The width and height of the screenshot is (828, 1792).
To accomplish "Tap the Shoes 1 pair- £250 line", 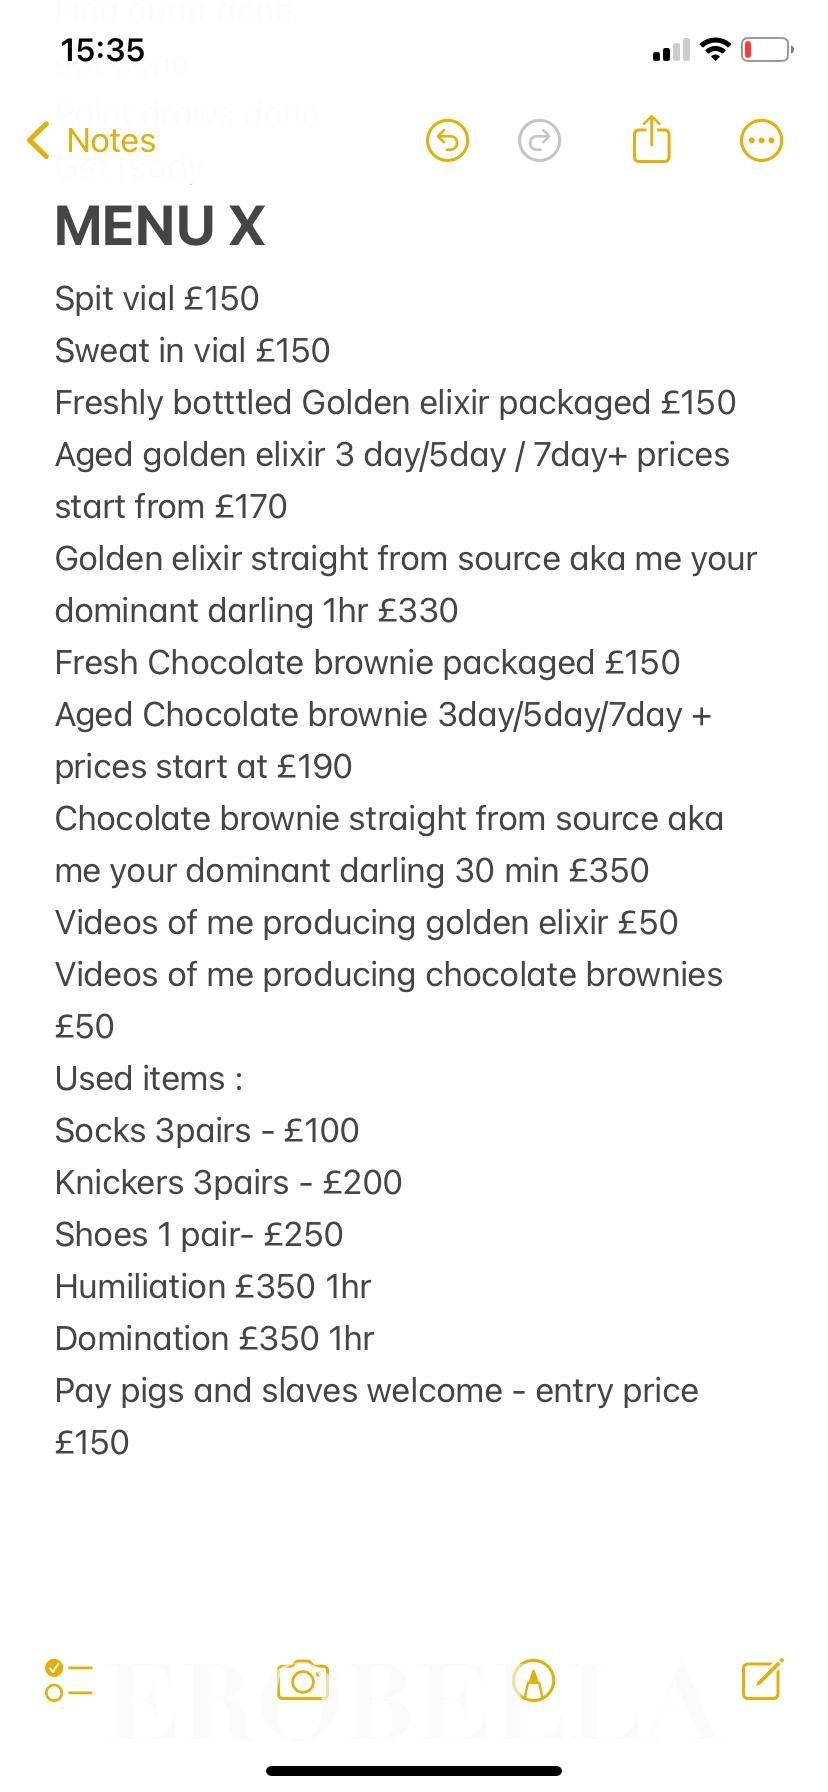I will (199, 1235).
